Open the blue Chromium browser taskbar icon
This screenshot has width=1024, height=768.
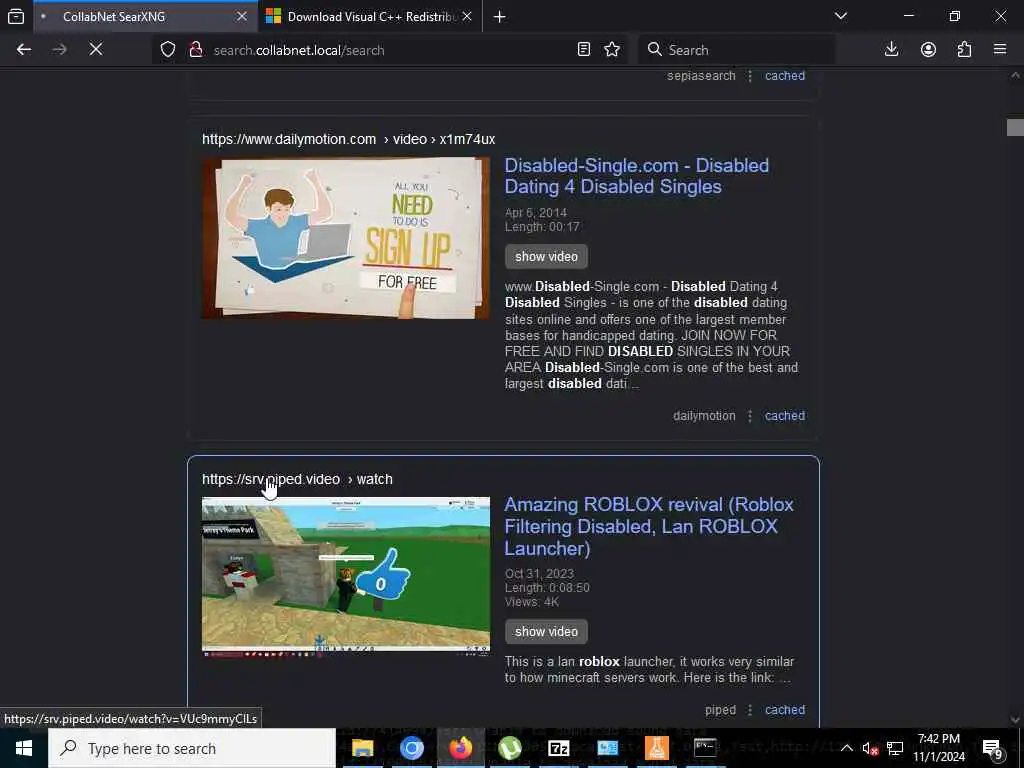(x=411, y=748)
